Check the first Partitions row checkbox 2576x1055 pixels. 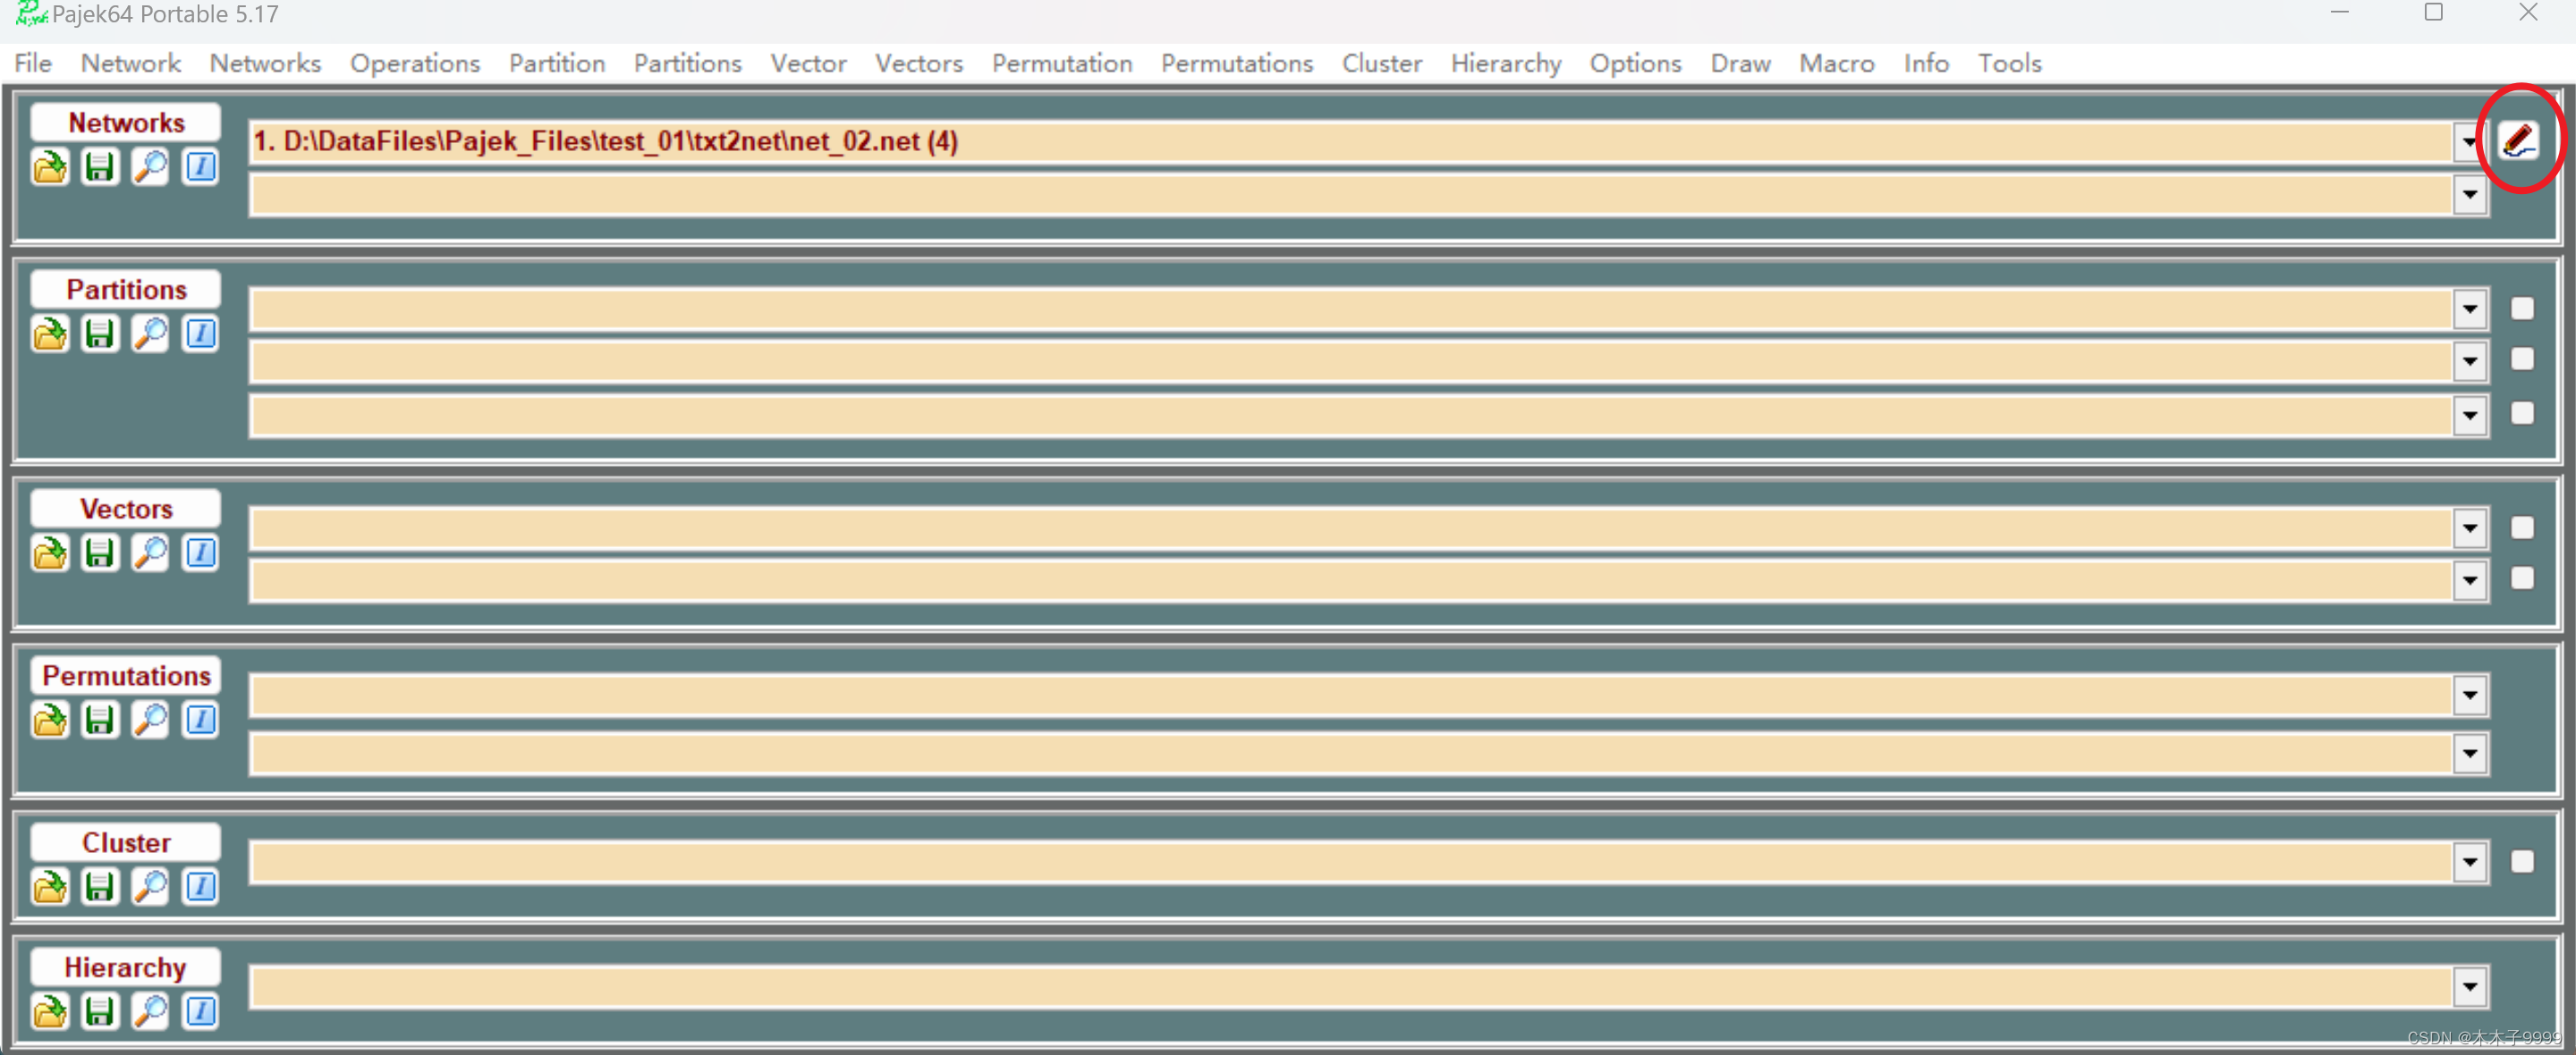coord(2522,309)
